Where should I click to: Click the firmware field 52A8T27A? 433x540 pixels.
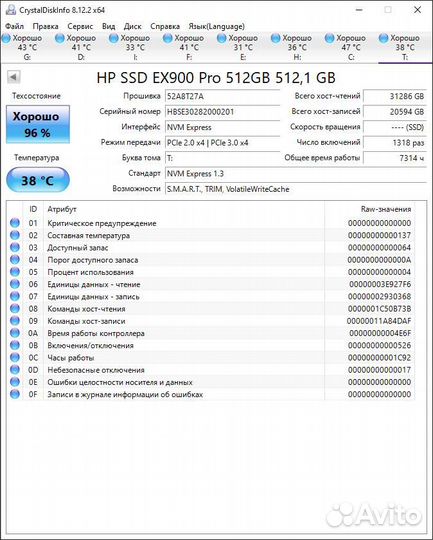point(223,96)
